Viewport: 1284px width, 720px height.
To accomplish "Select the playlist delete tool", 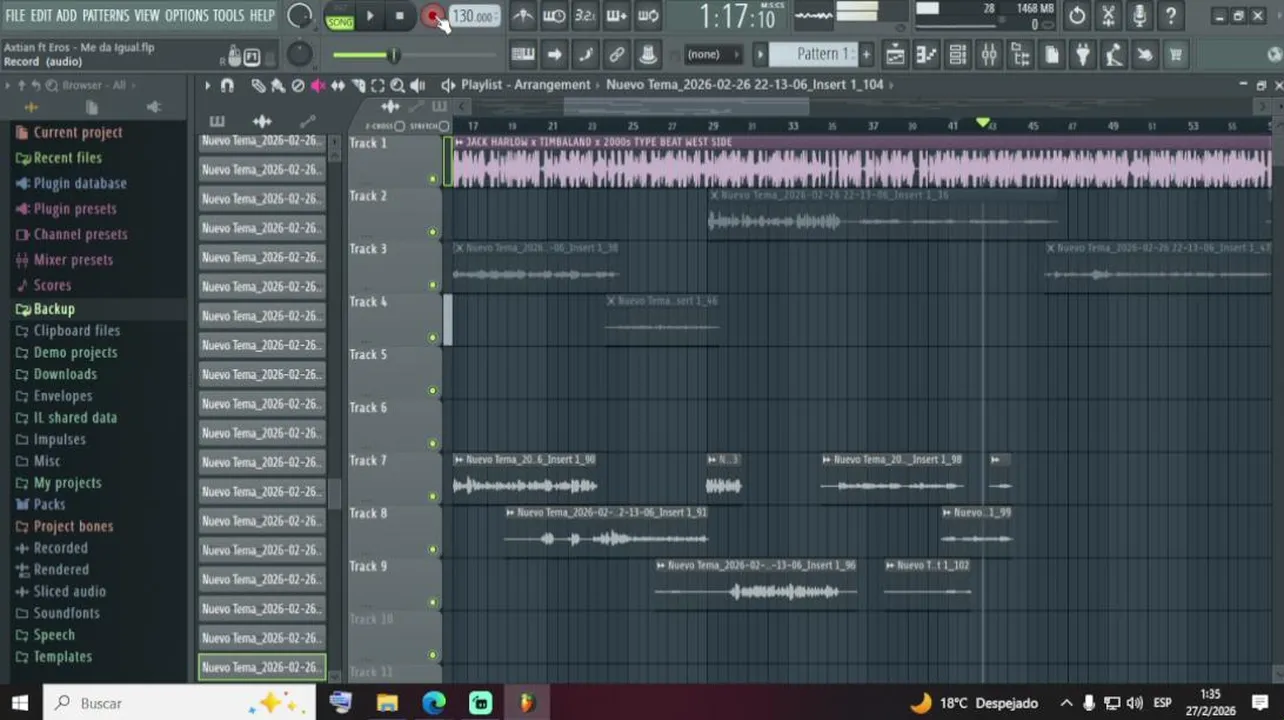I will [x=298, y=86].
